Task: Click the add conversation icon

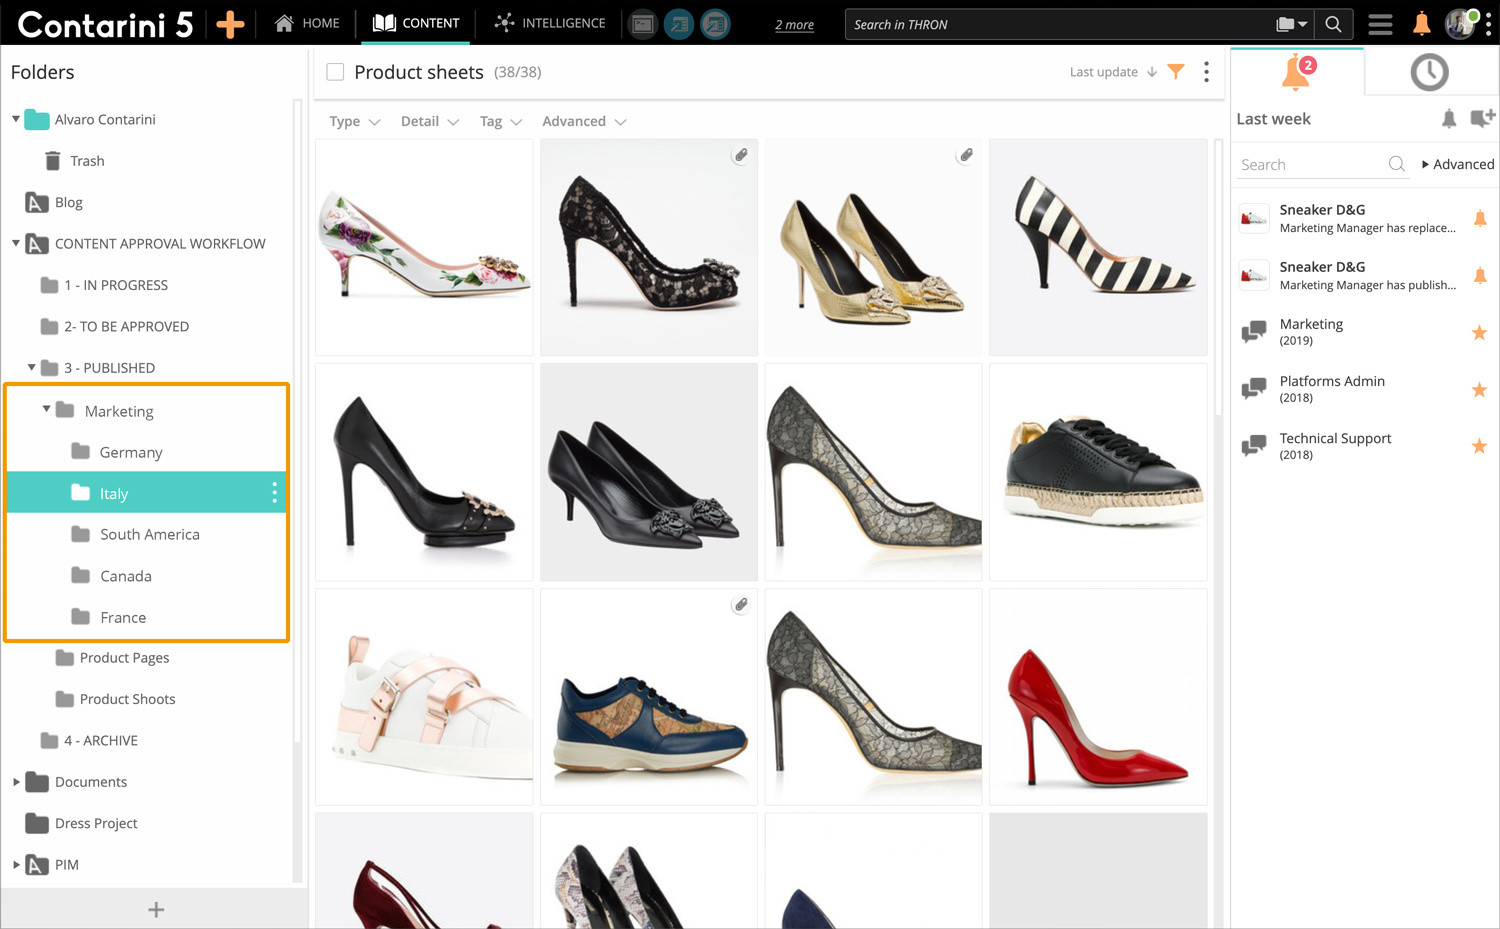Action: click(1482, 118)
